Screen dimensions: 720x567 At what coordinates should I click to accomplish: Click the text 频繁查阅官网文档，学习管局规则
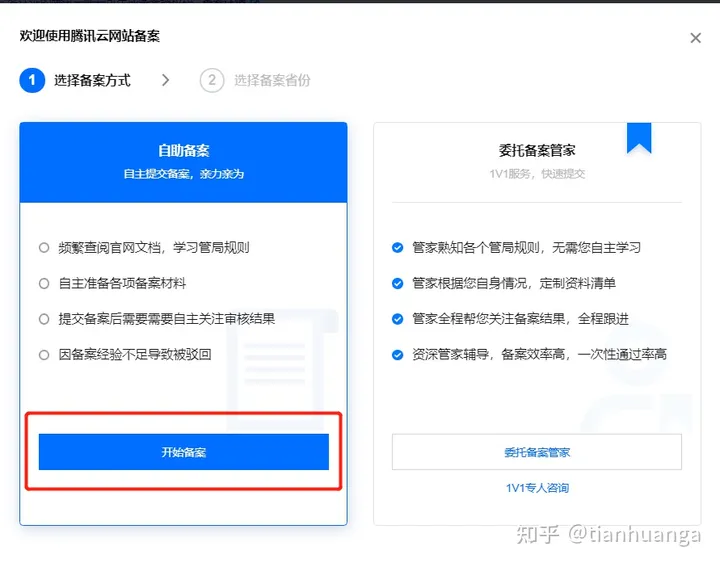[x=154, y=248]
